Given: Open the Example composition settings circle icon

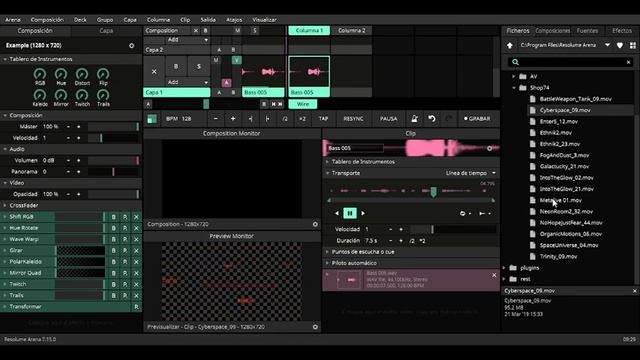Looking at the screenshot, I should [131, 46].
